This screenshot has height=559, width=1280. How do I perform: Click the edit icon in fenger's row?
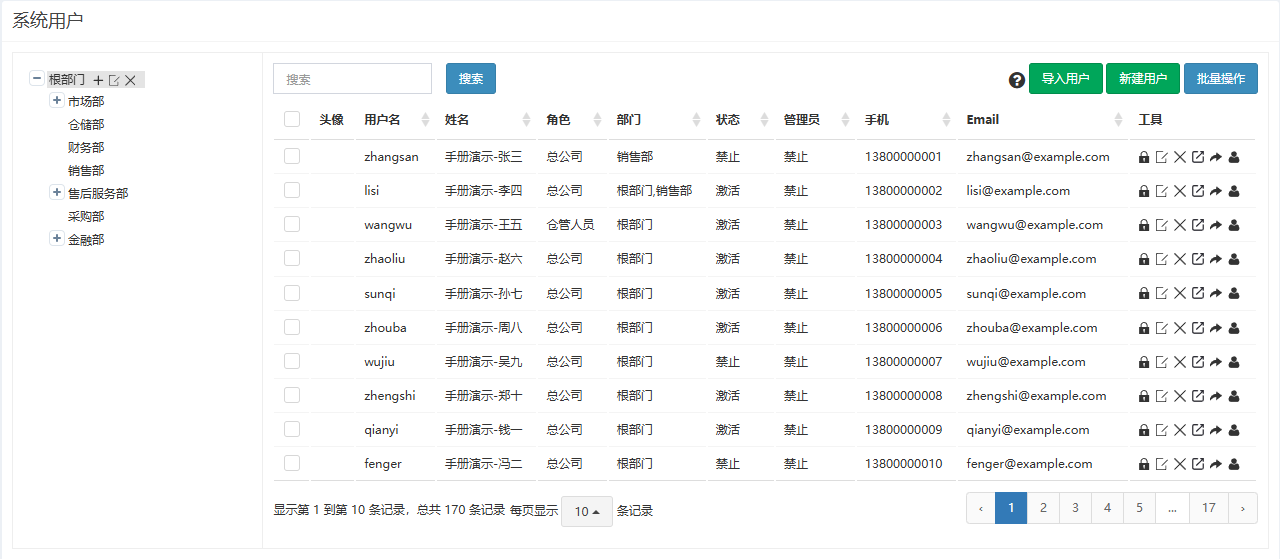1161,464
